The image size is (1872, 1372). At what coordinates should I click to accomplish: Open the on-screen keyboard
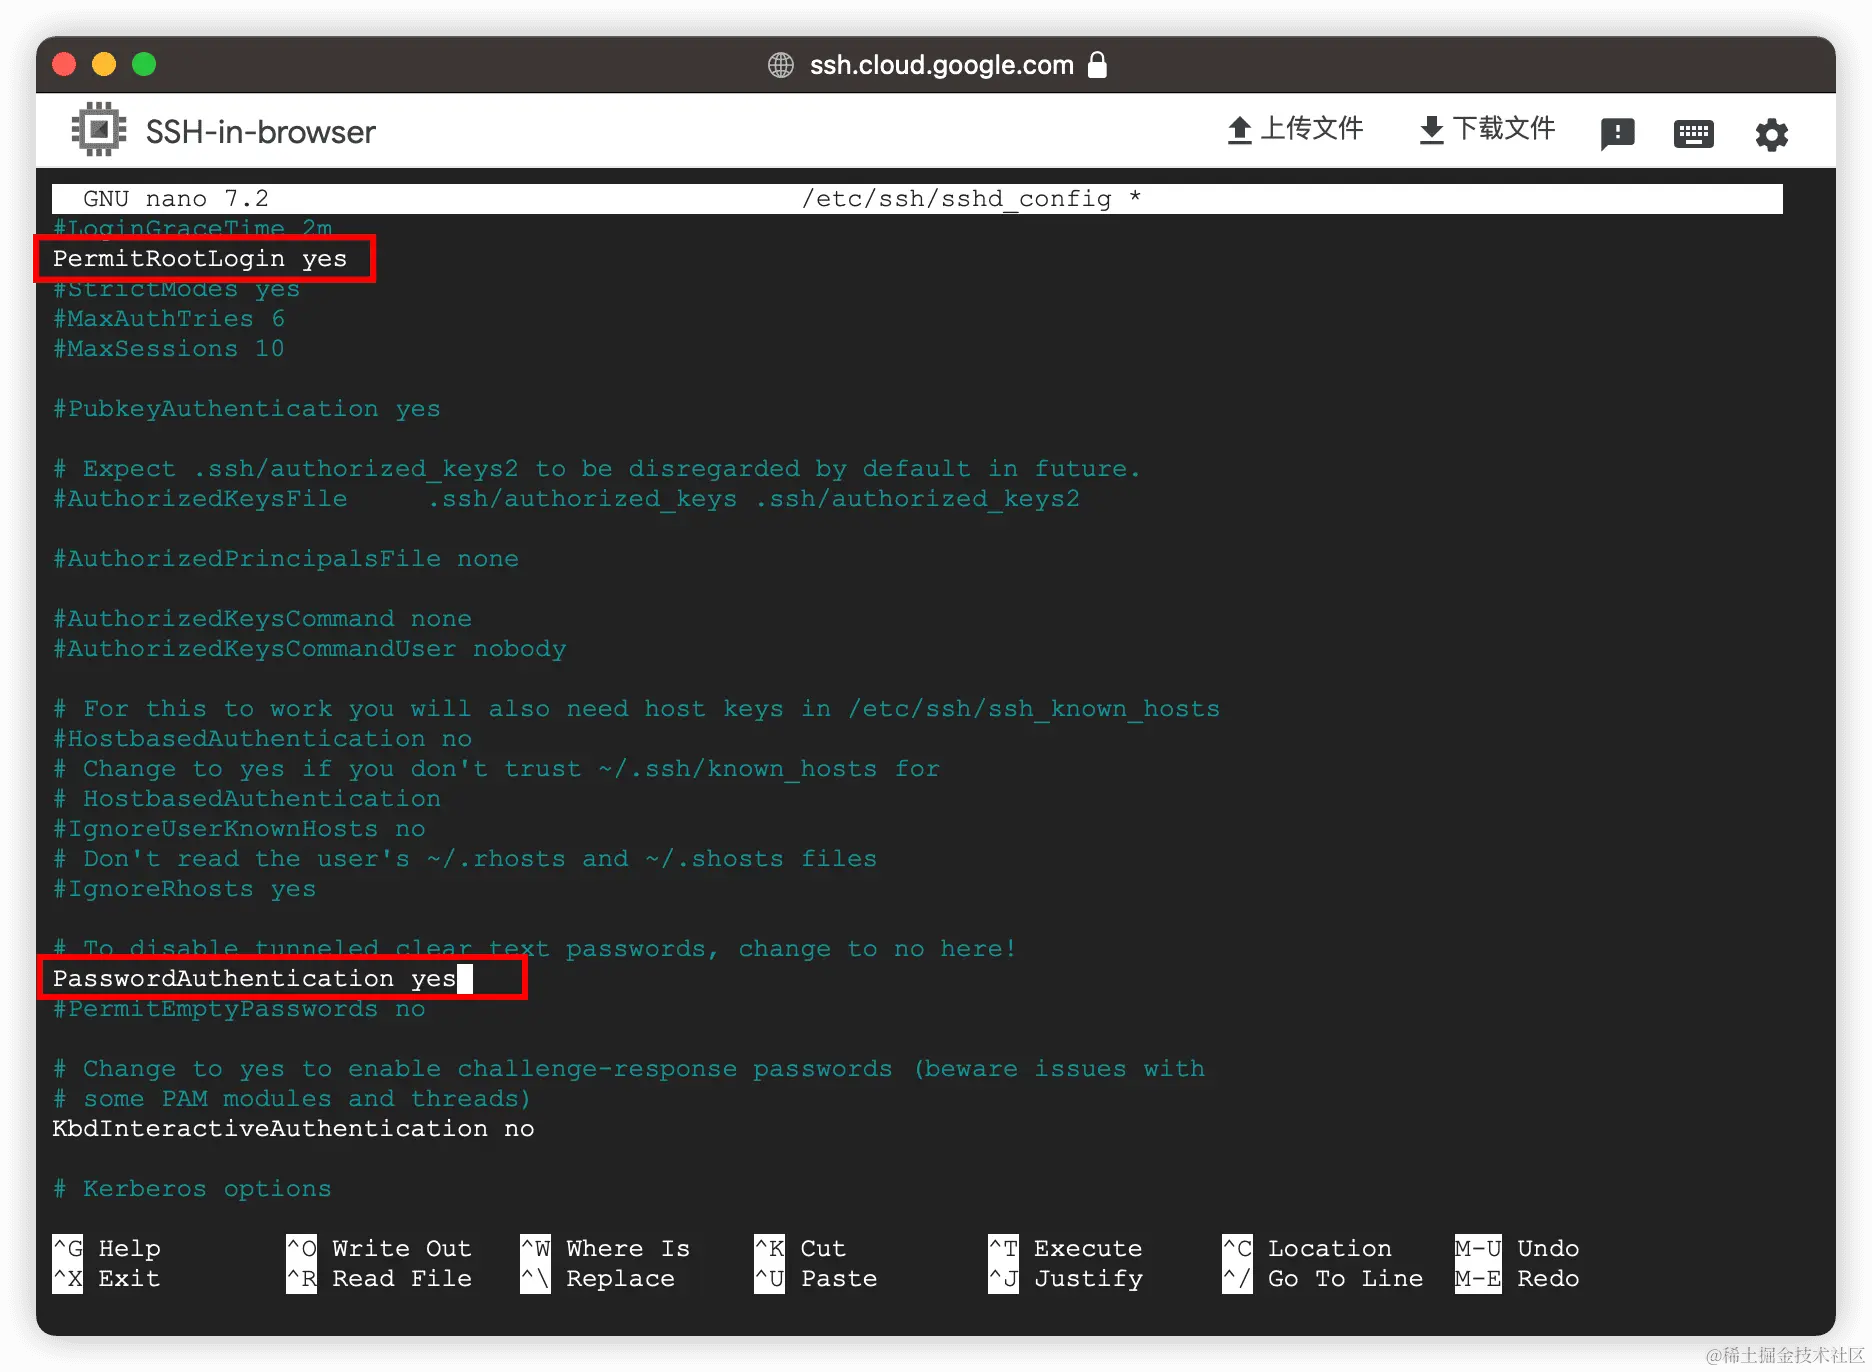(x=1693, y=133)
